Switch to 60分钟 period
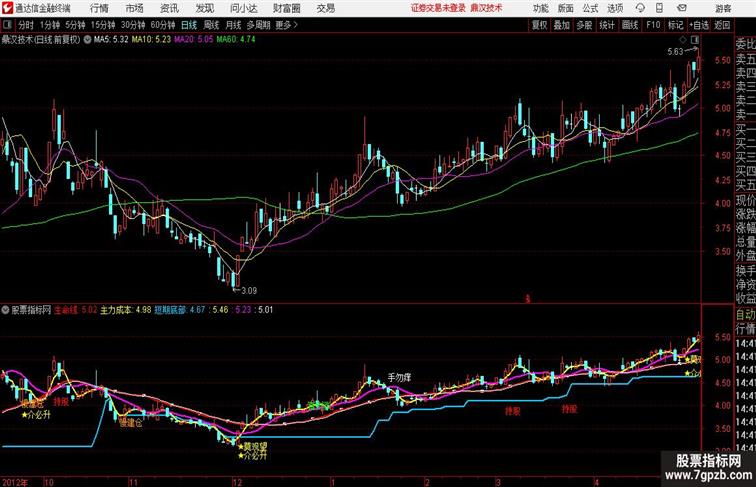756x487 pixels. pos(163,25)
